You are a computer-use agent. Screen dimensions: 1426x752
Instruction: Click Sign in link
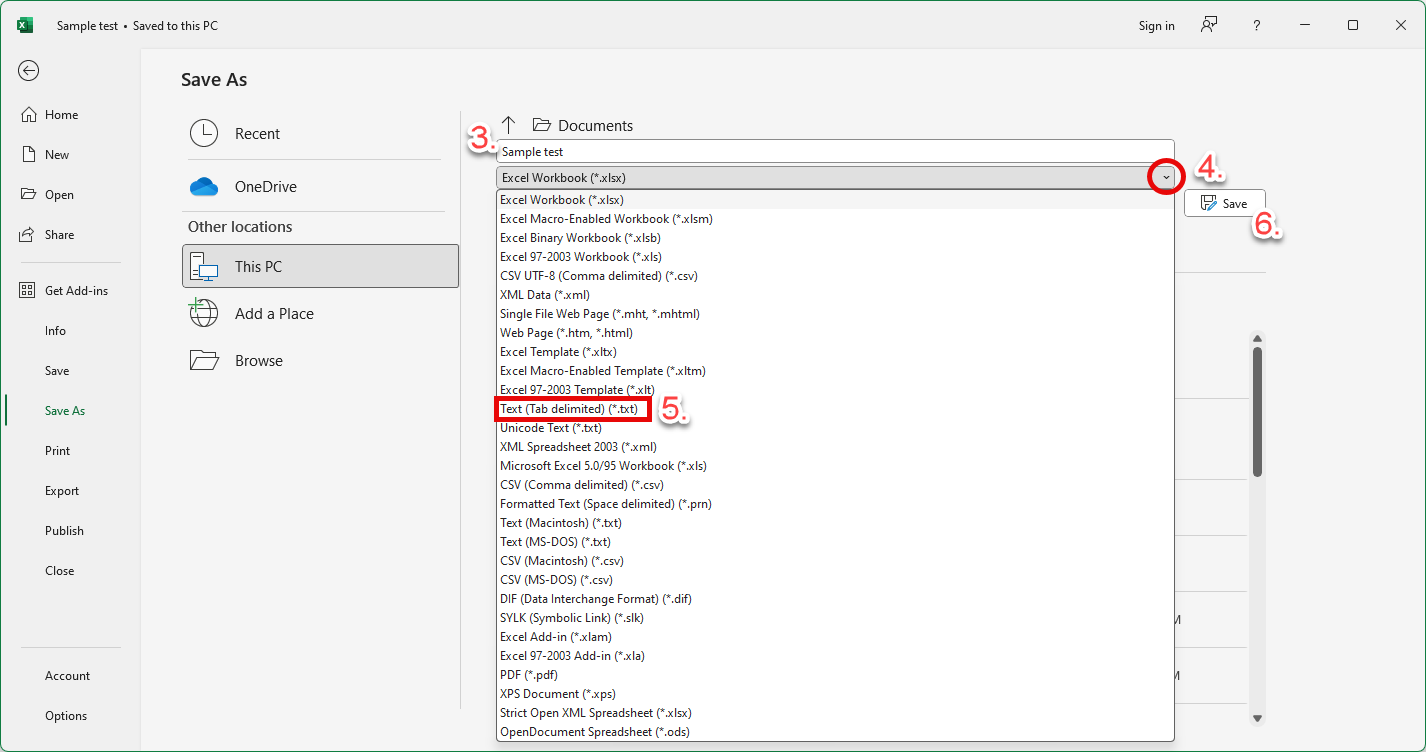point(1156,26)
